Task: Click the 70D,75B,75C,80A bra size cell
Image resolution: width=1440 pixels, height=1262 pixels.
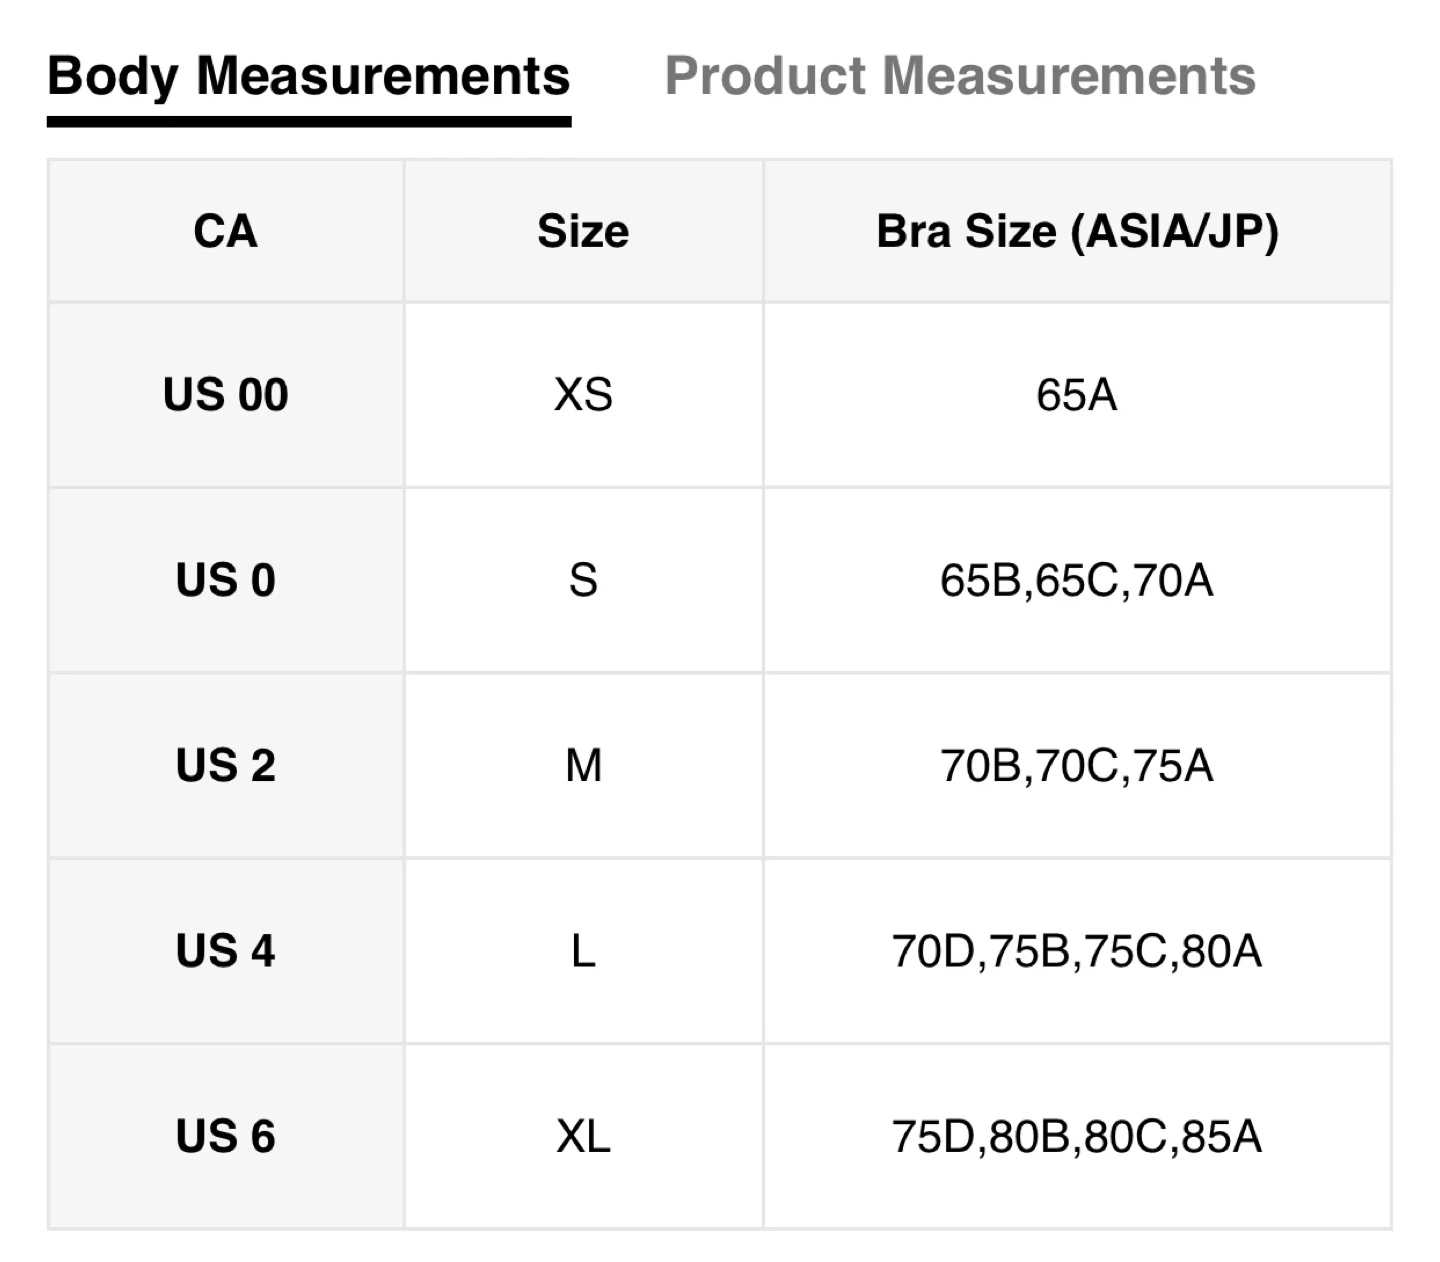Action: coord(1077,951)
